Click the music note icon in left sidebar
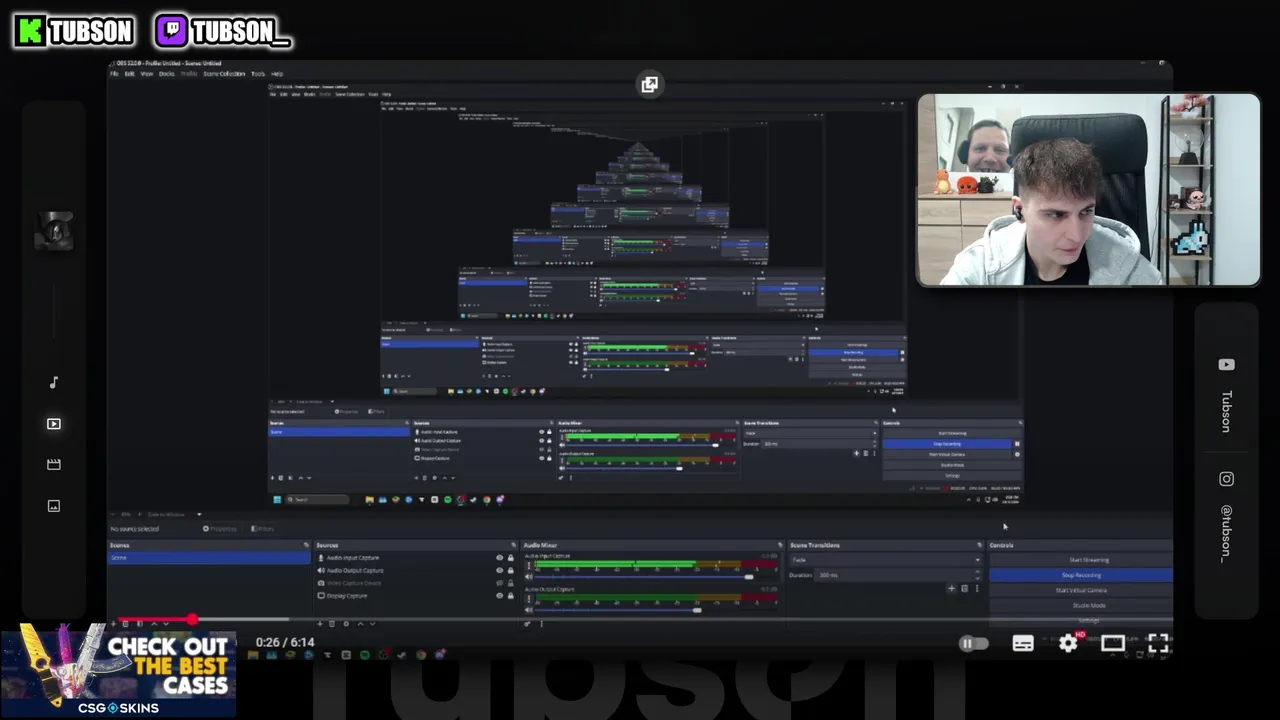 point(54,383)
